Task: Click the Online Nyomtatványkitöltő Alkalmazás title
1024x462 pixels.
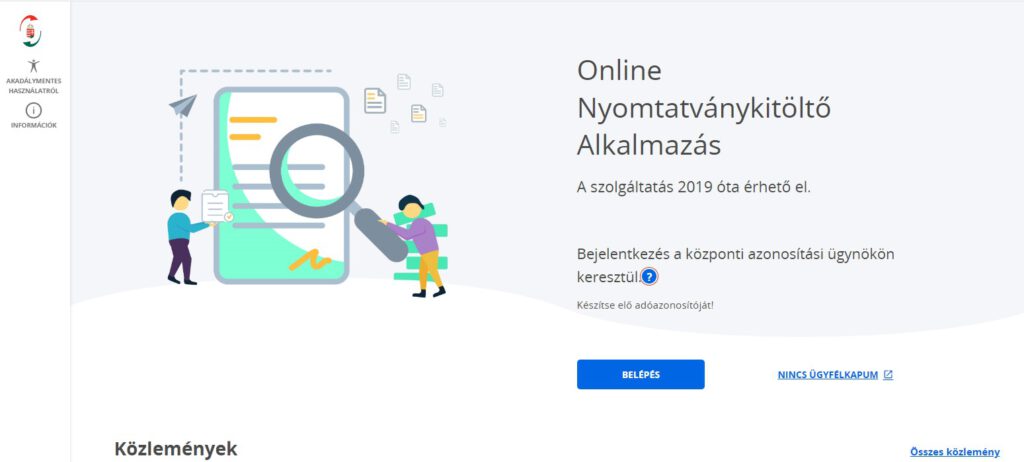Action: (704, 108)
